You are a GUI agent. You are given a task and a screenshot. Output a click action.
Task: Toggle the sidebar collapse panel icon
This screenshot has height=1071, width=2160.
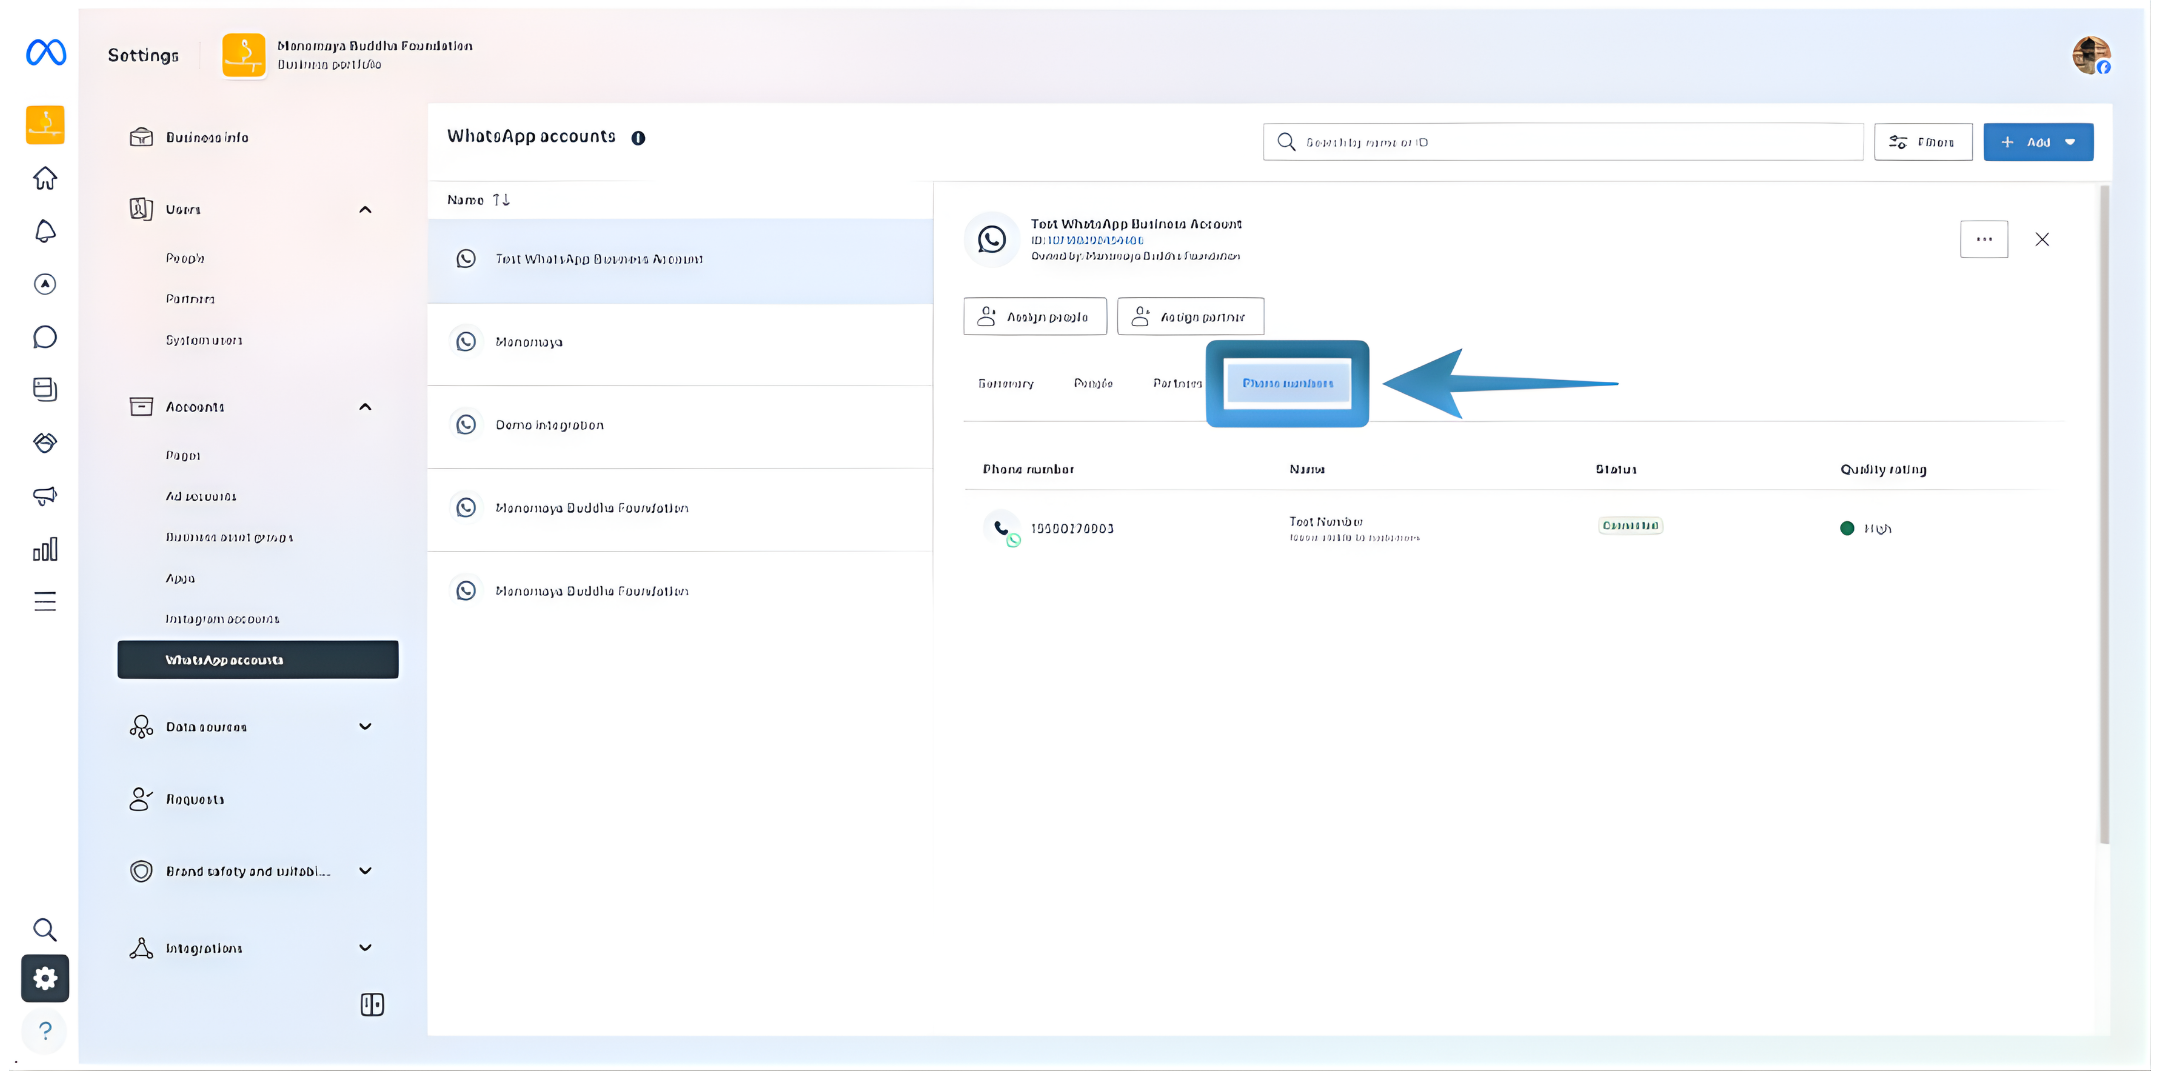tap(372, 1005)
